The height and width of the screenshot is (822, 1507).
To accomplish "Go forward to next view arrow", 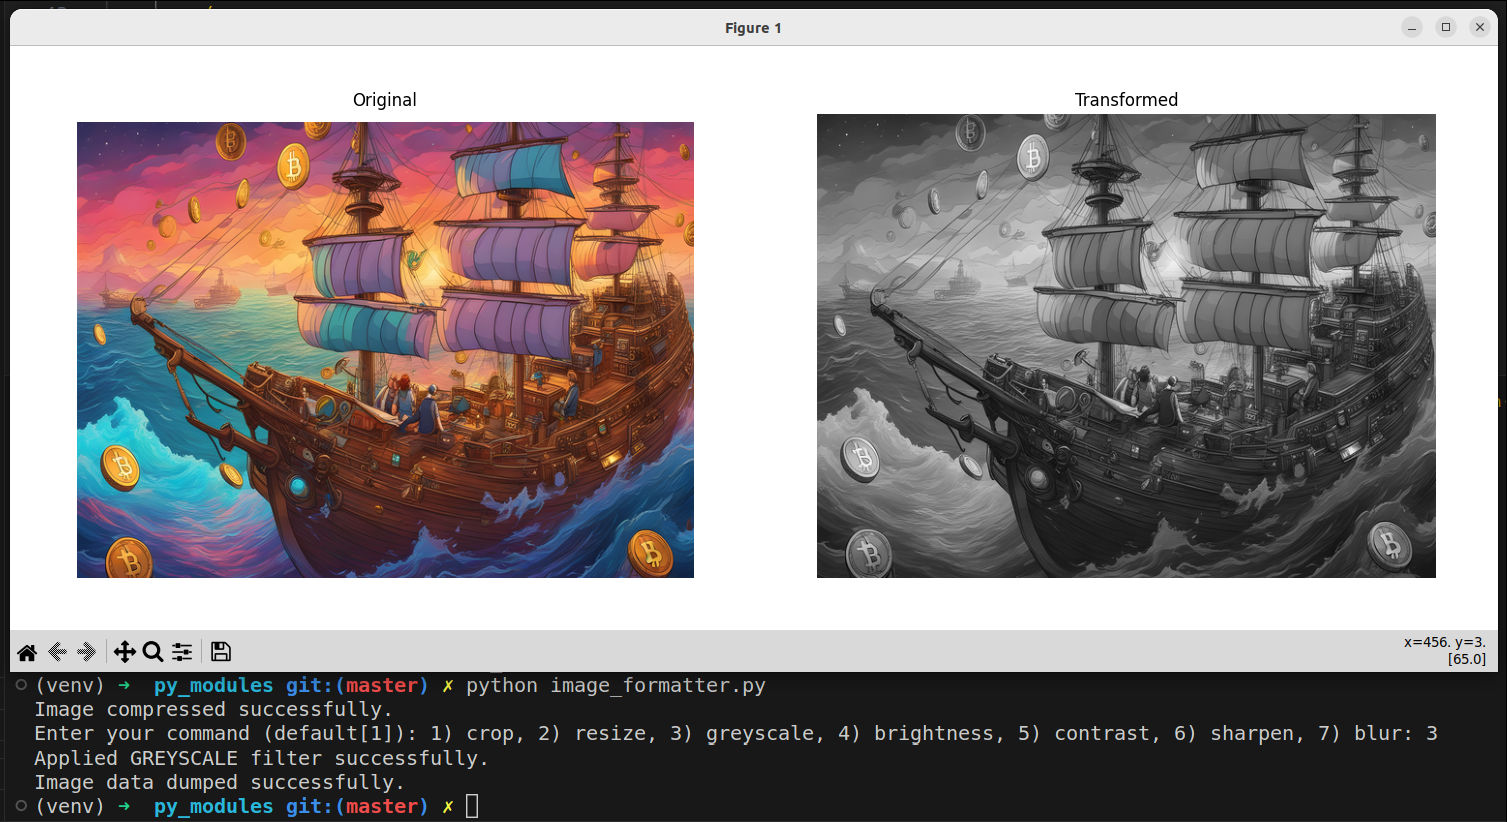I will [86, 652].
